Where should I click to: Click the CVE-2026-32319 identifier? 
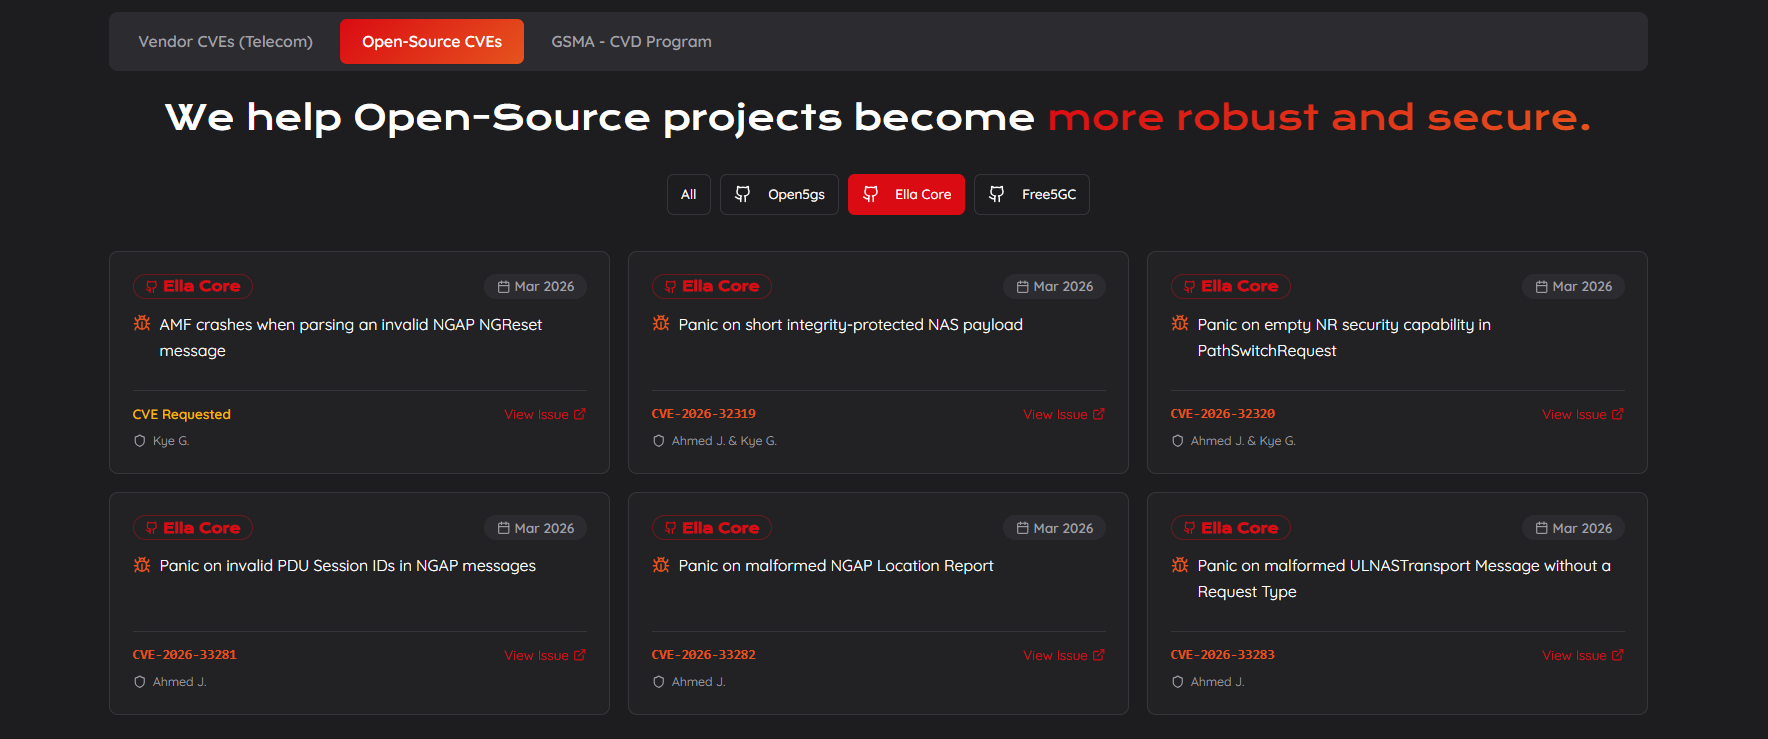pyautogui.click(x=704, y=414)
